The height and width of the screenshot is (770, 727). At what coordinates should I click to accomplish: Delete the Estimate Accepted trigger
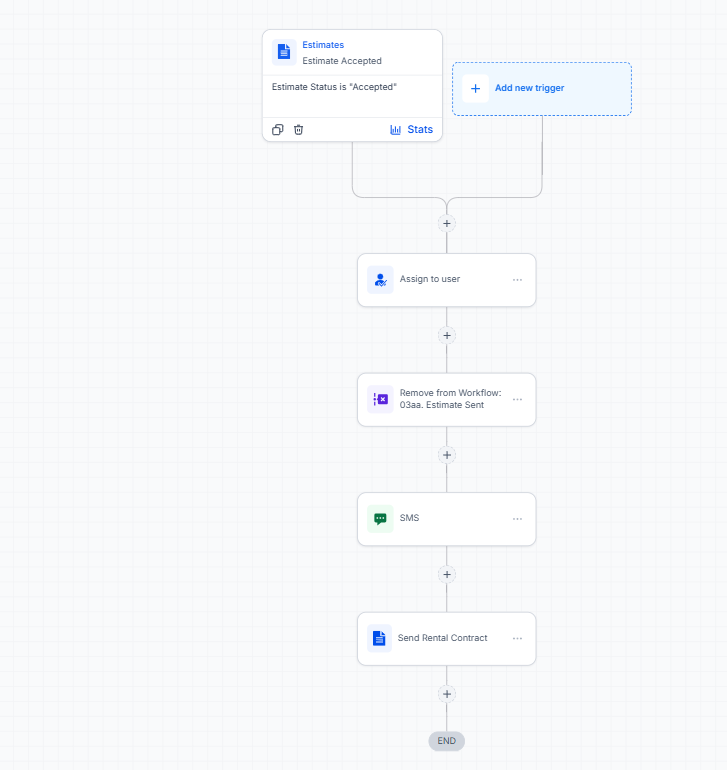click(299, 130)
